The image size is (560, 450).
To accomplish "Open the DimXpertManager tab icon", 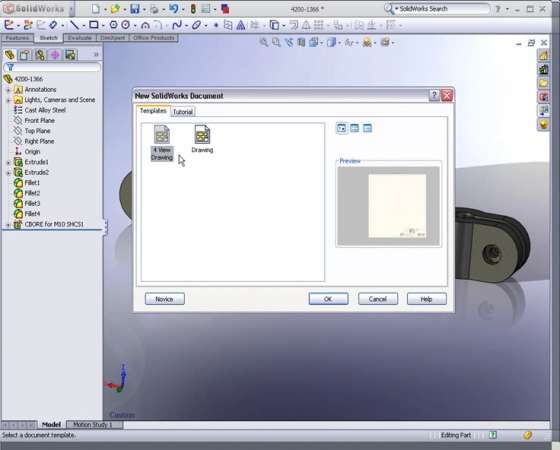I will pyautogui.click(x=55, y=55).
